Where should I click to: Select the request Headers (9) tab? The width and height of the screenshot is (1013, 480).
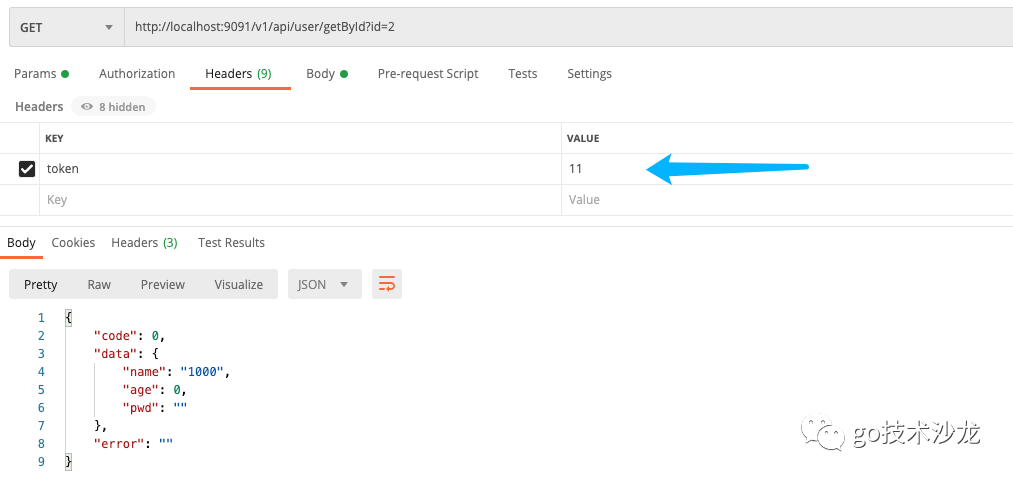coord(238,74)
